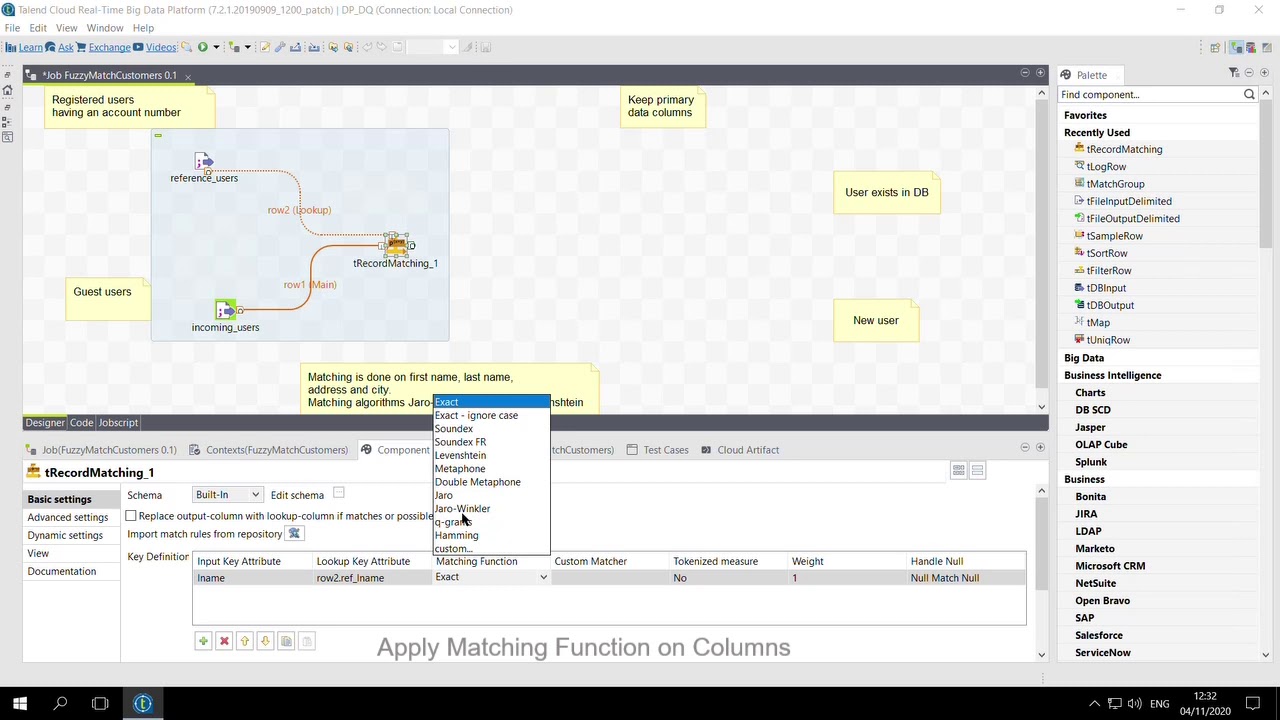
Task: Run the job with the green play icon
Action: [202, 47]
